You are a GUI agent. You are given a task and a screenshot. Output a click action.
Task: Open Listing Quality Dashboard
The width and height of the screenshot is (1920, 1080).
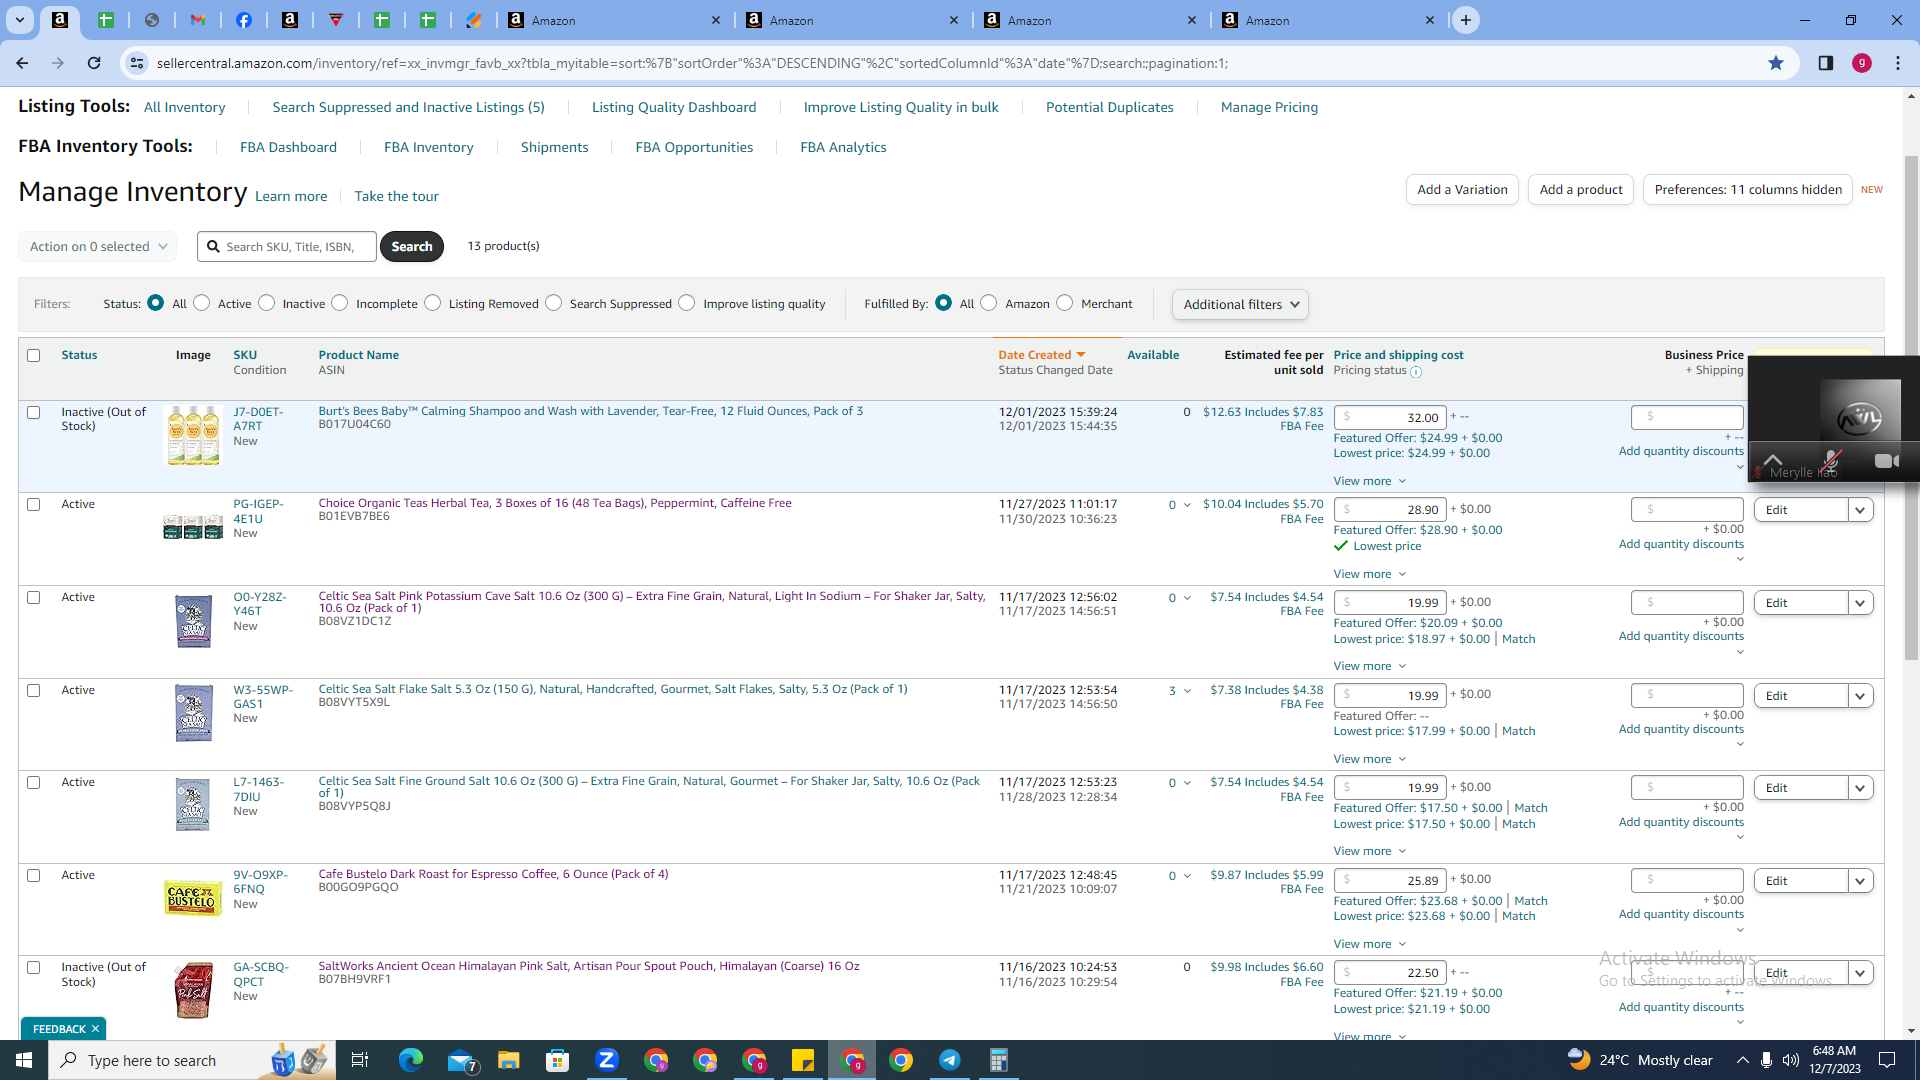click(x=674, y=107)
